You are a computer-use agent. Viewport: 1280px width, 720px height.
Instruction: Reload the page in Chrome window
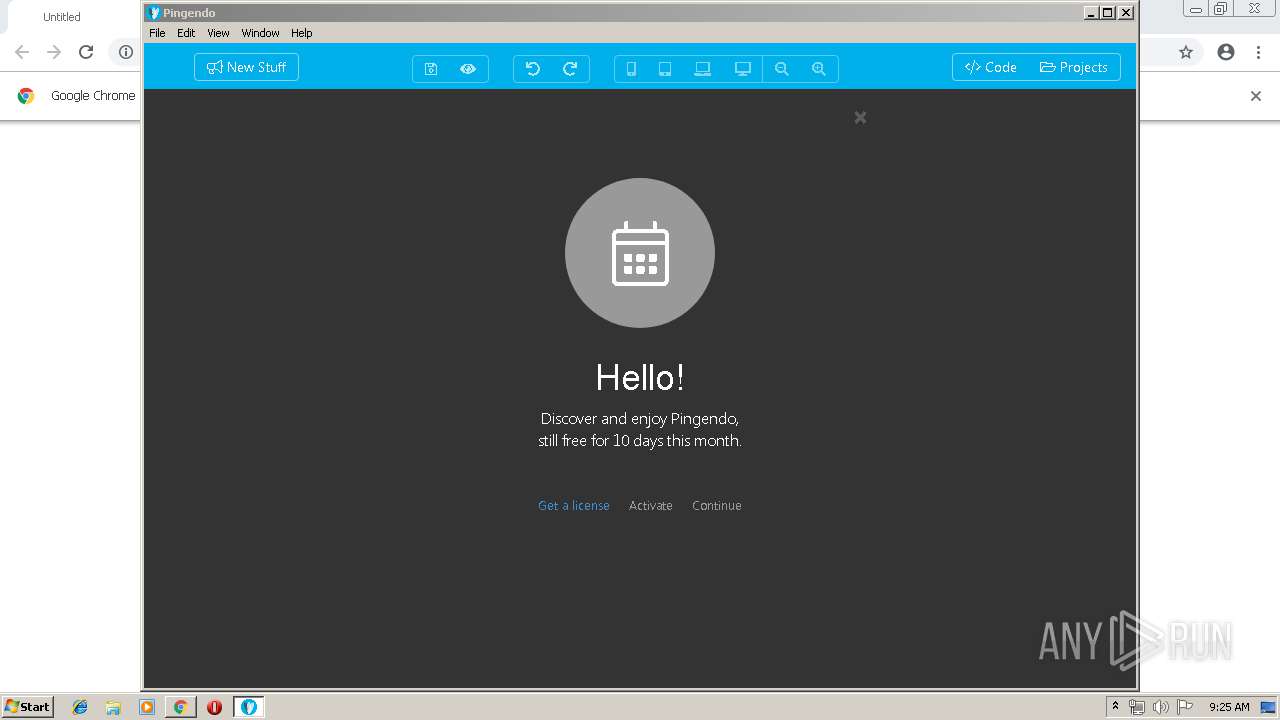click(x=86, y=52)
